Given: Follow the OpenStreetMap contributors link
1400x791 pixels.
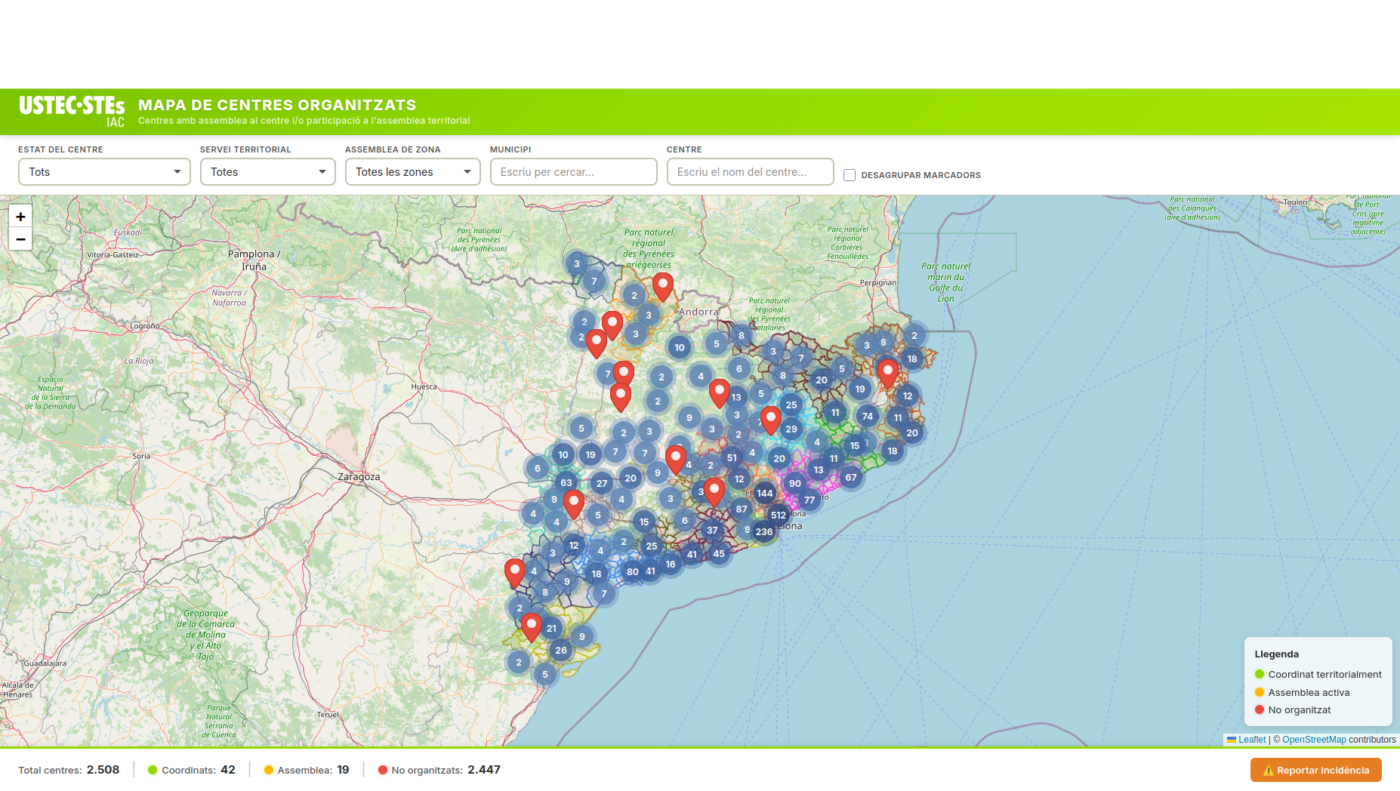Looking at the screenshot, I should 1314,740.
